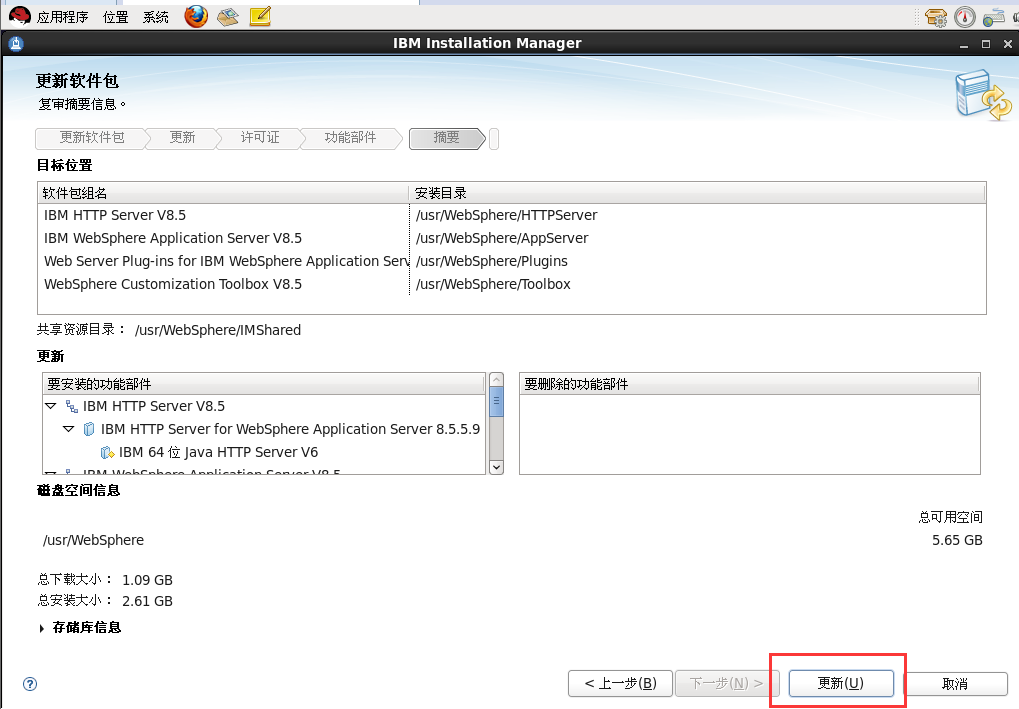The image size is (1019, 709).
Task: Click the Installation Manager title bar icon
Action: pyautogui.click(x=16, y=44)
